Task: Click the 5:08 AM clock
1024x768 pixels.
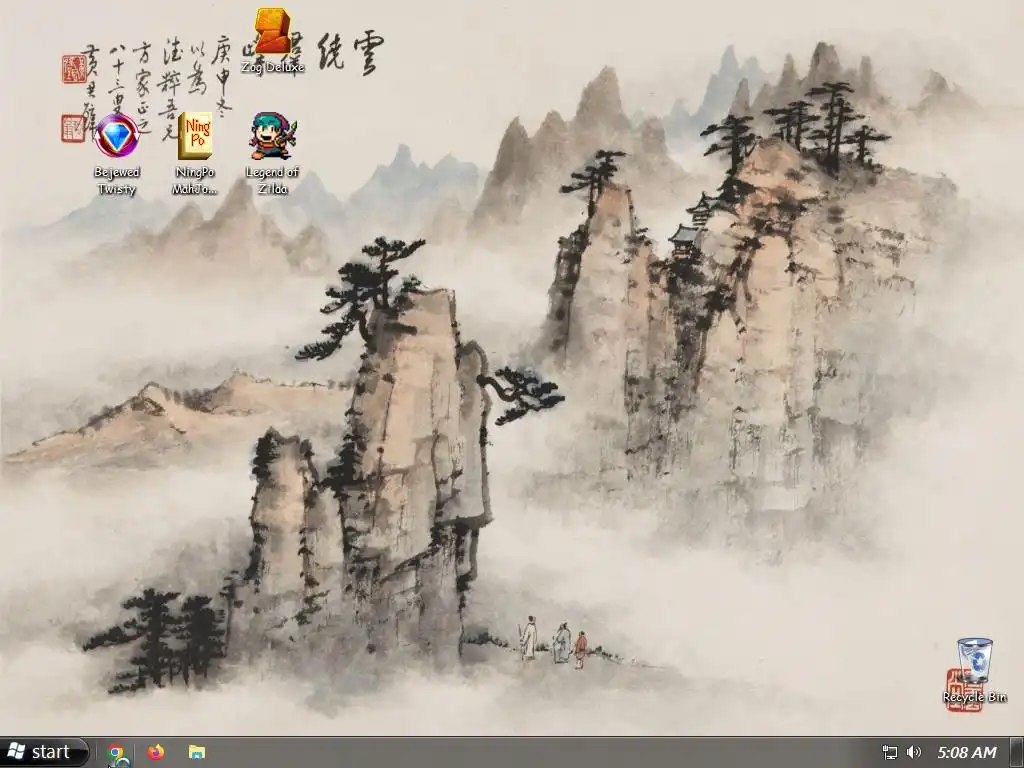Action: pyautogui.click(x=967, y=752)
